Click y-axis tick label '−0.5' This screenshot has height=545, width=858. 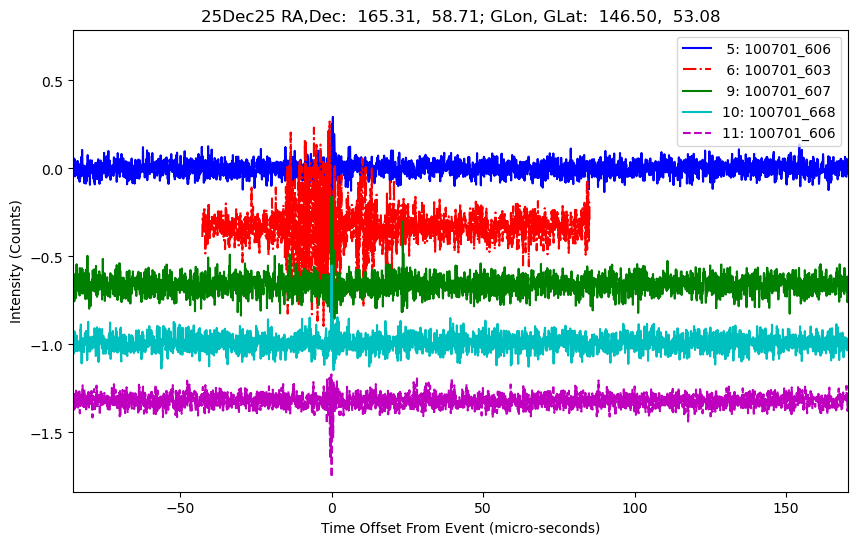pos(48,257)
